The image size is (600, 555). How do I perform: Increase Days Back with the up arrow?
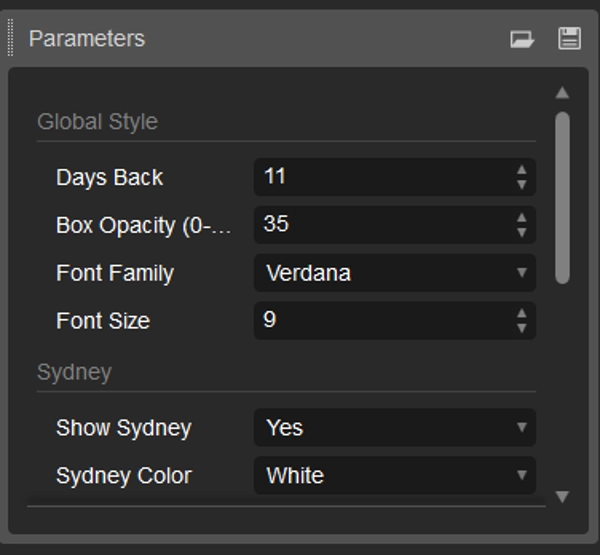[x=522, y=171]
